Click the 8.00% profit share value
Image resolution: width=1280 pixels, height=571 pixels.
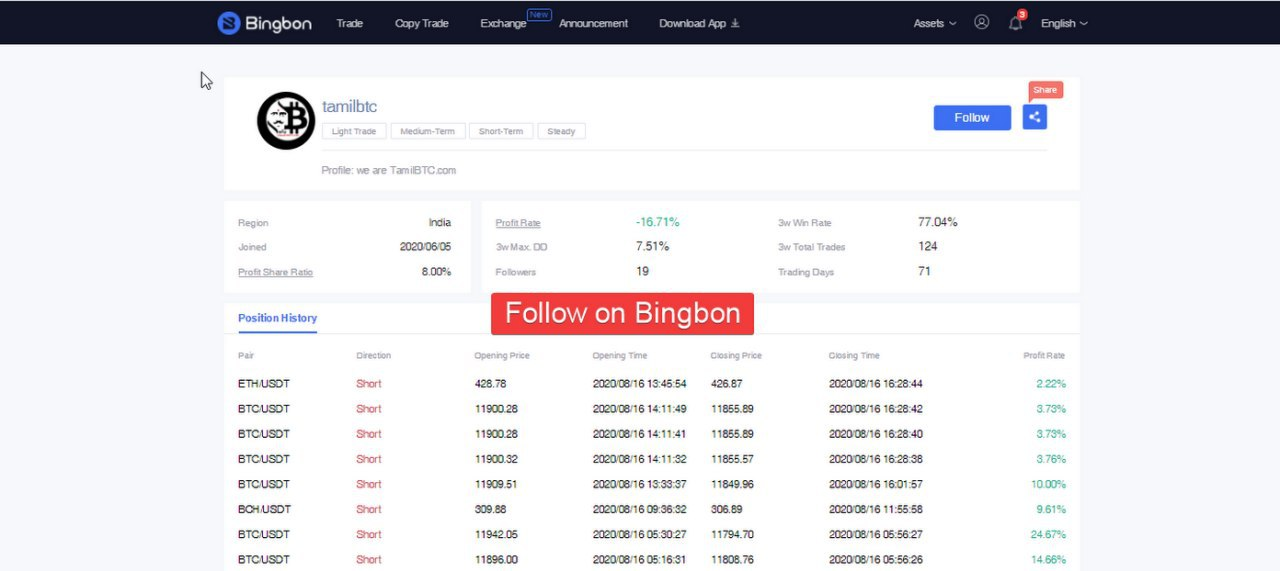(436, 271)
